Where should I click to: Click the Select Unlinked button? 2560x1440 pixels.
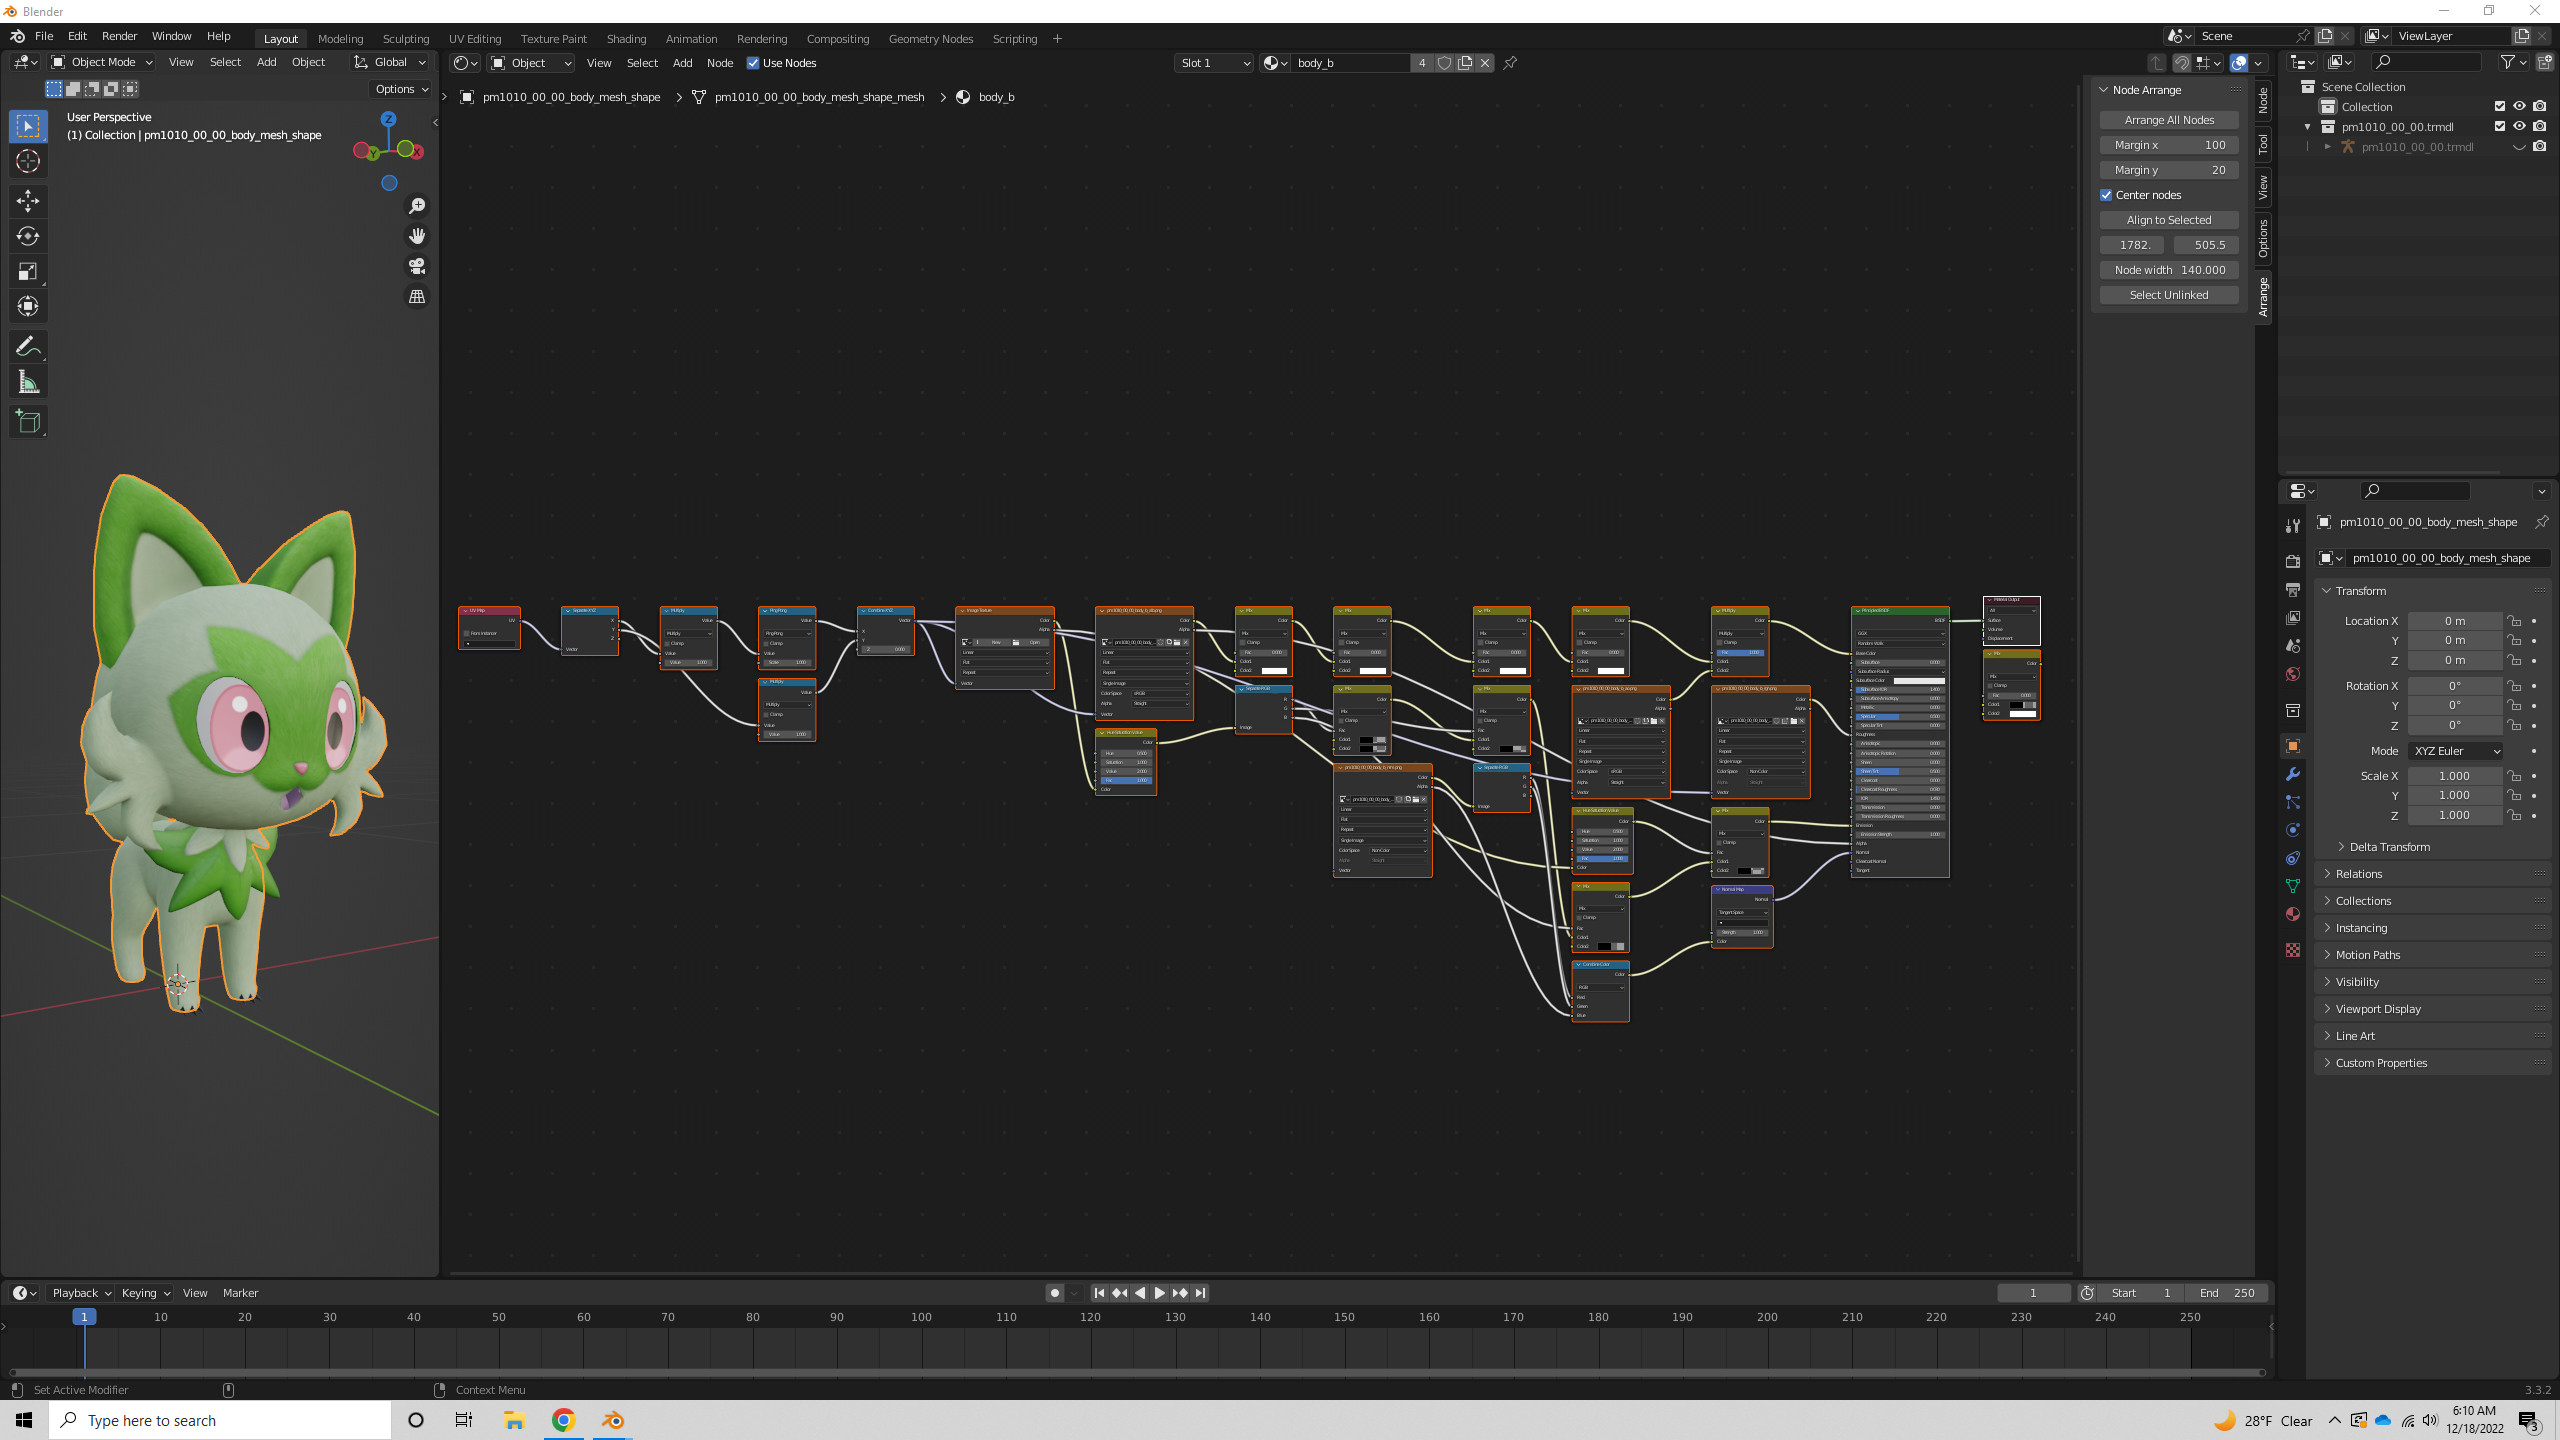[2169, 295]
